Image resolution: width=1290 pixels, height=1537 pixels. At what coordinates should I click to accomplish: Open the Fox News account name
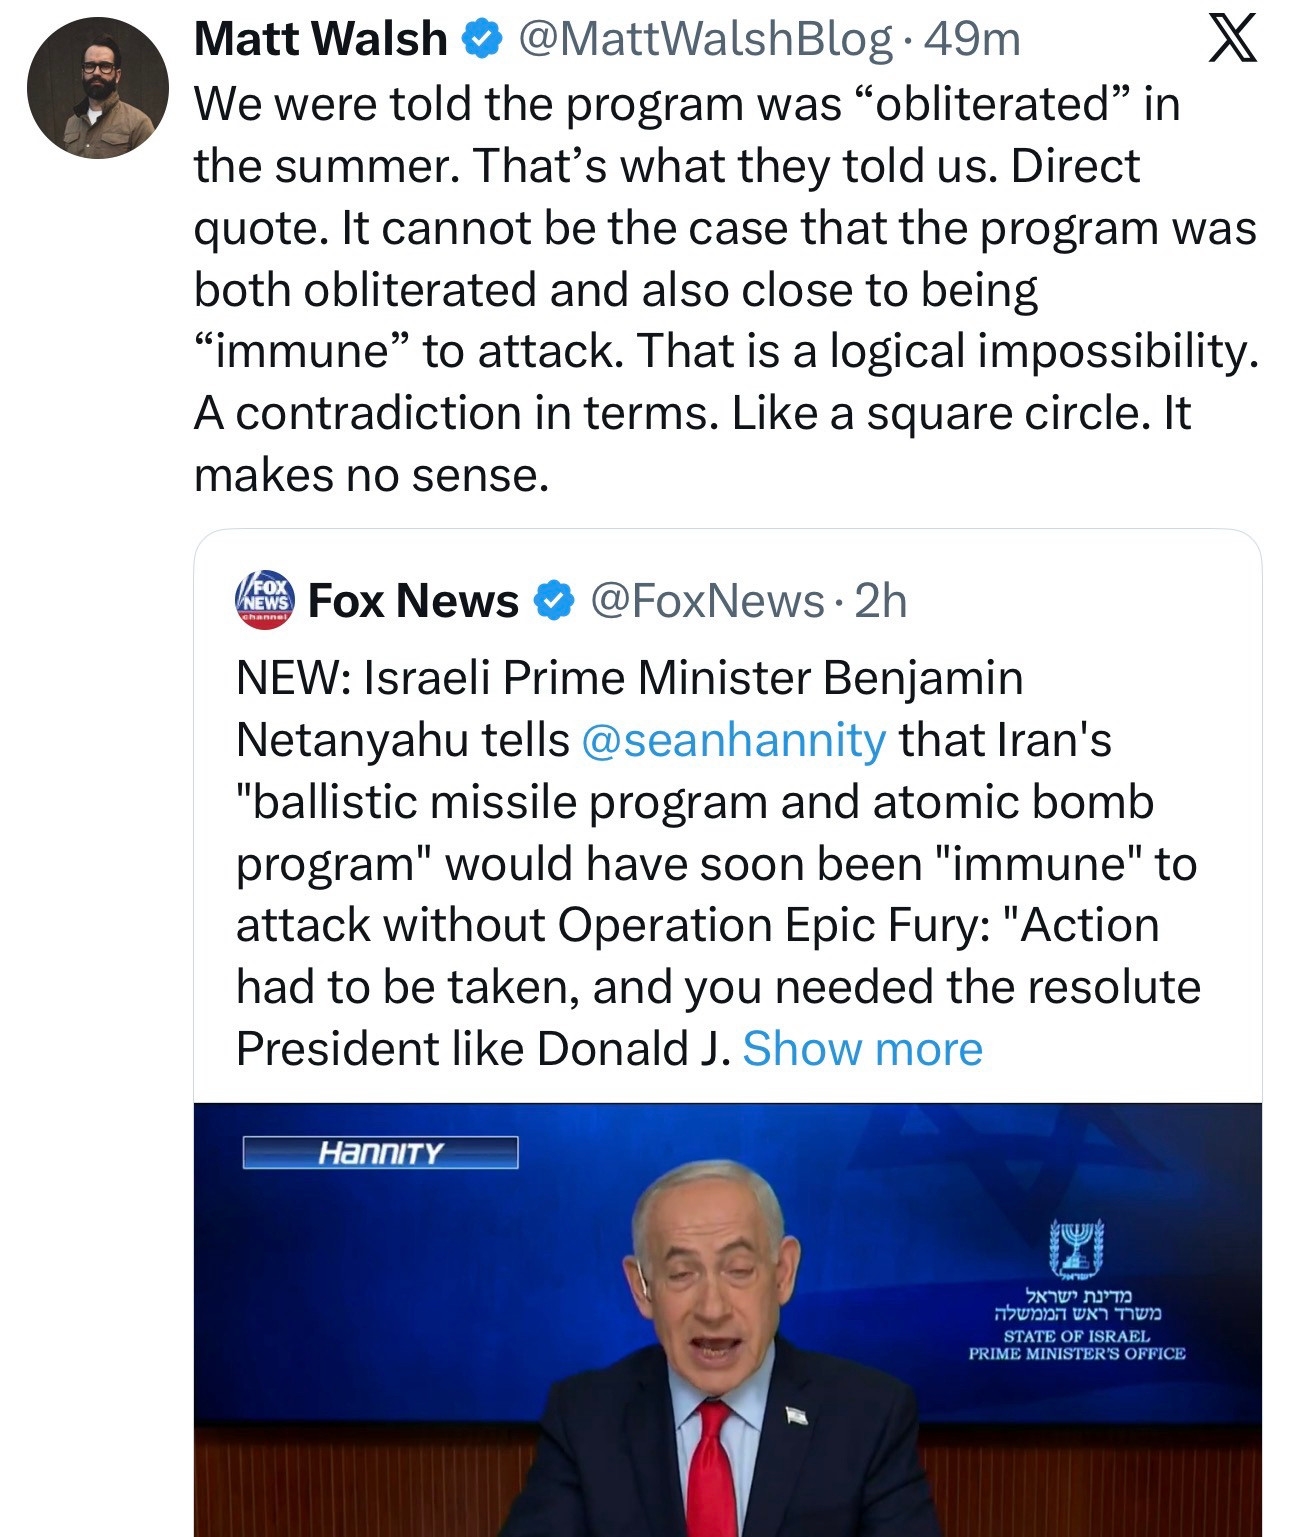click(413, 601)
